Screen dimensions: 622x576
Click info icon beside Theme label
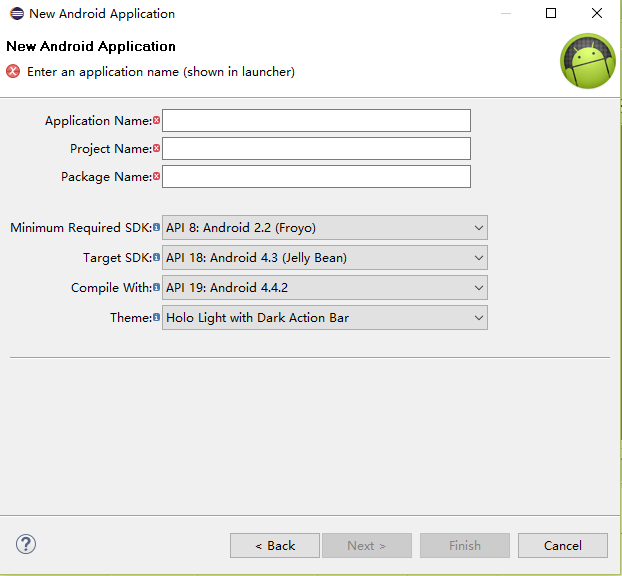point(156,317)
